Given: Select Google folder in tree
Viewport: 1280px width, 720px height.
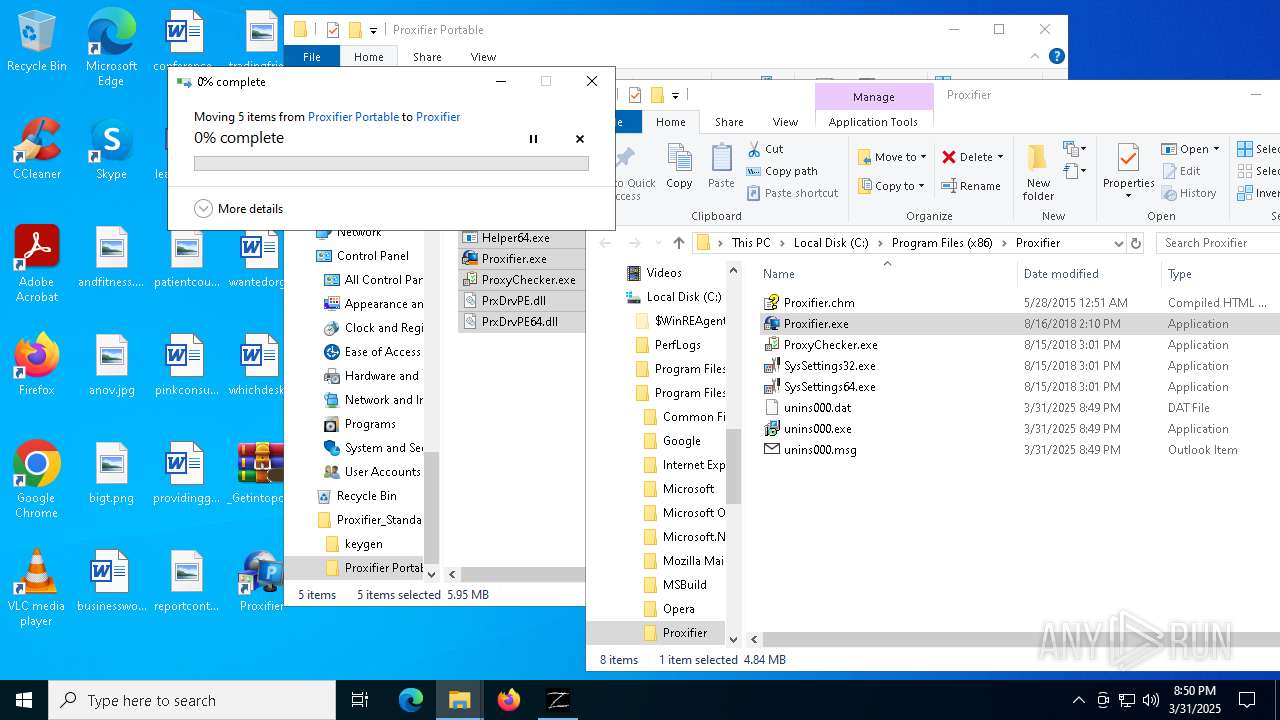Looking at the screenshot, I should [x=681, y=441].
